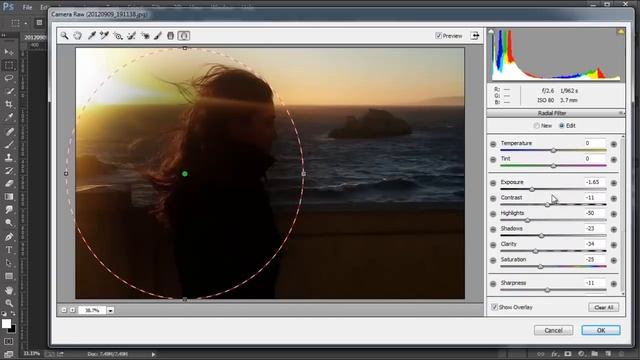This screenshot has height=360, width=640.
Task: Toggle the Show Overlay checkbox
Action: 494,307
